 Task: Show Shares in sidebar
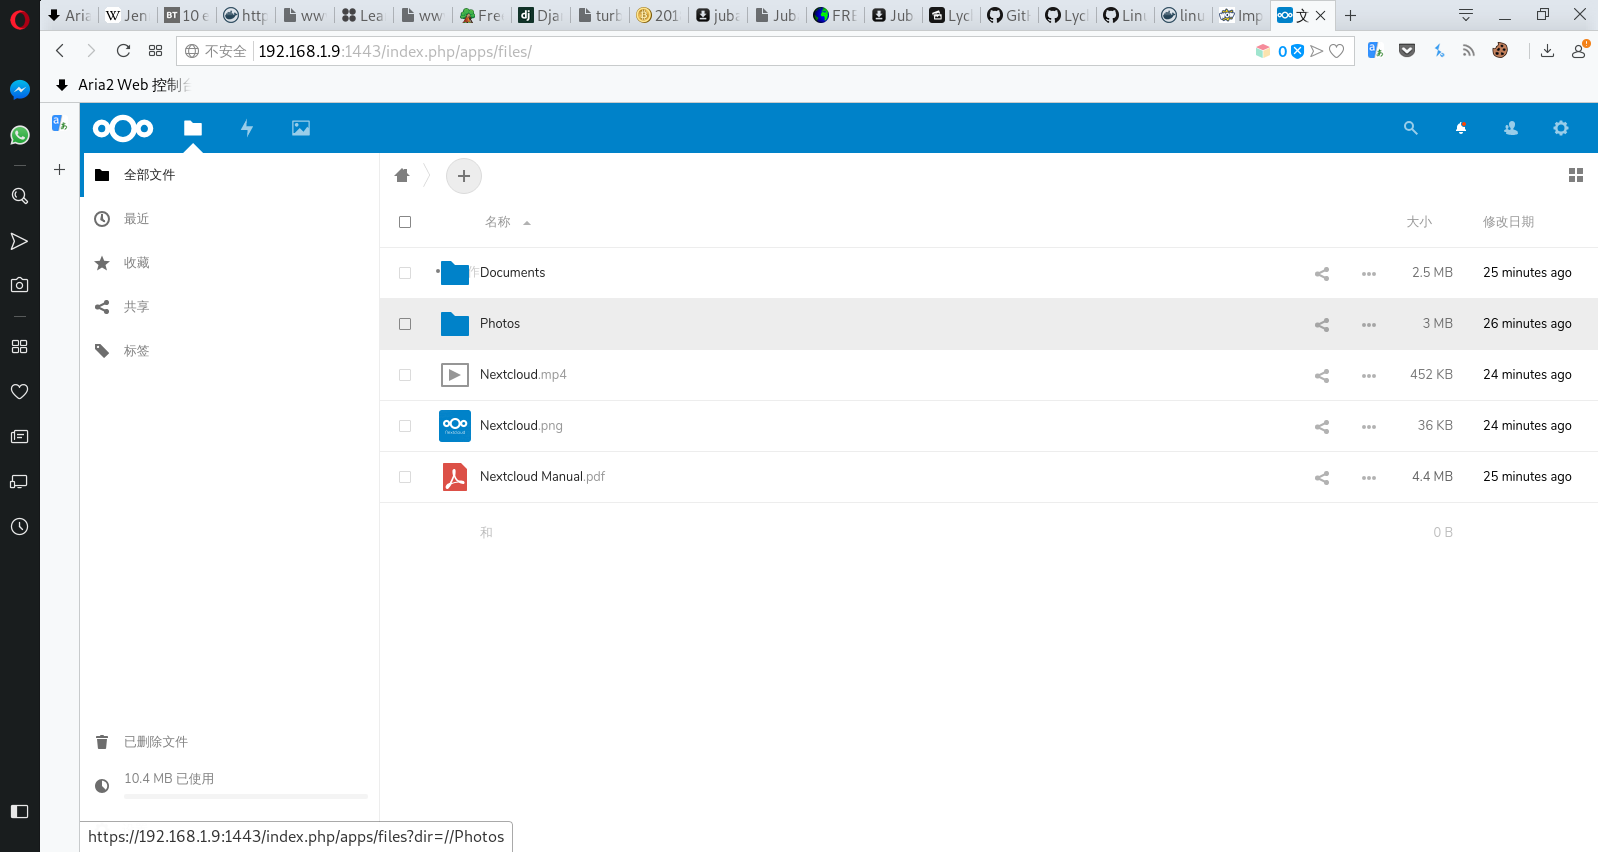pos(229,307)
